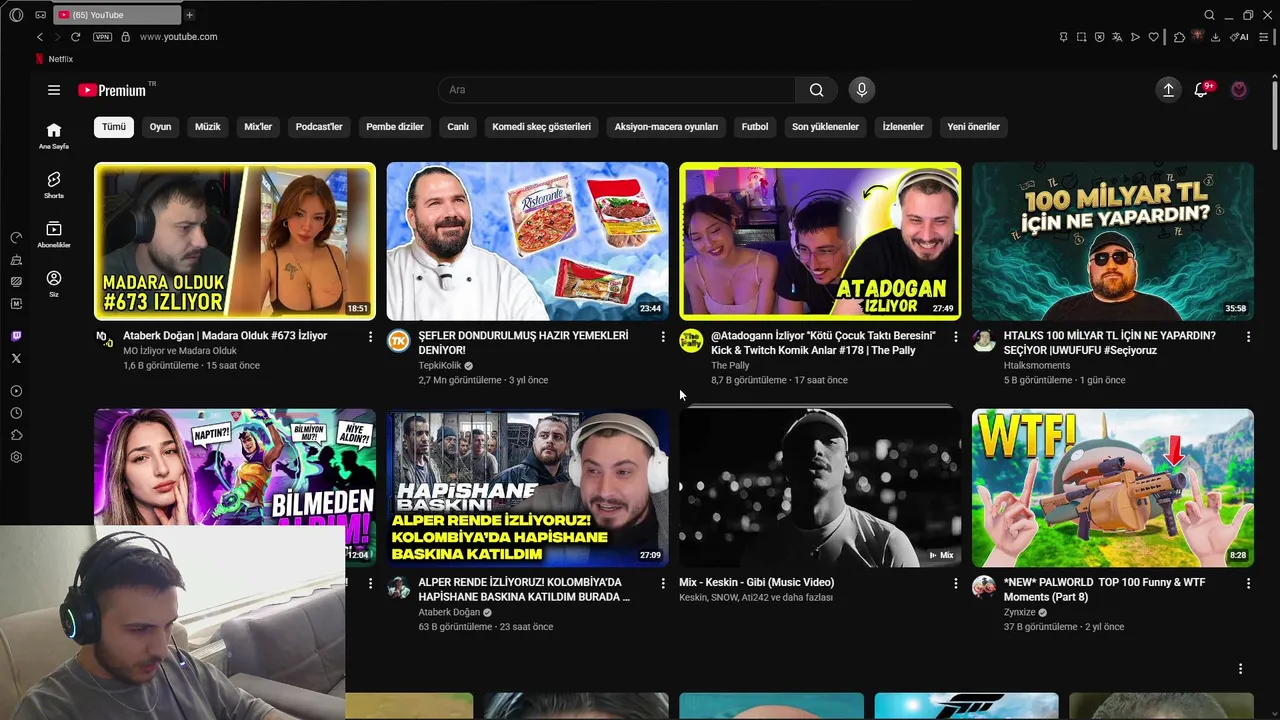The width and height of the screenshot is (1280, 720).
Task: Click the VPN badge in the address bar
Action: (x=102, y=37)
